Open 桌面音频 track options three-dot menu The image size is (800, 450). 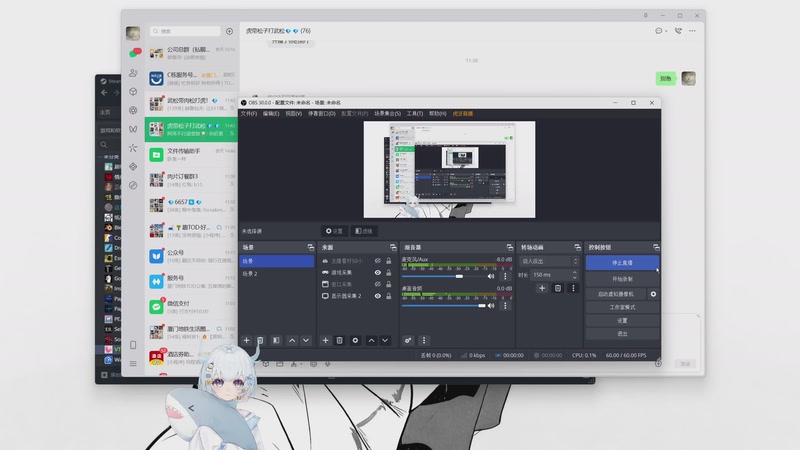pyautogui.click(x=505, y=306)
